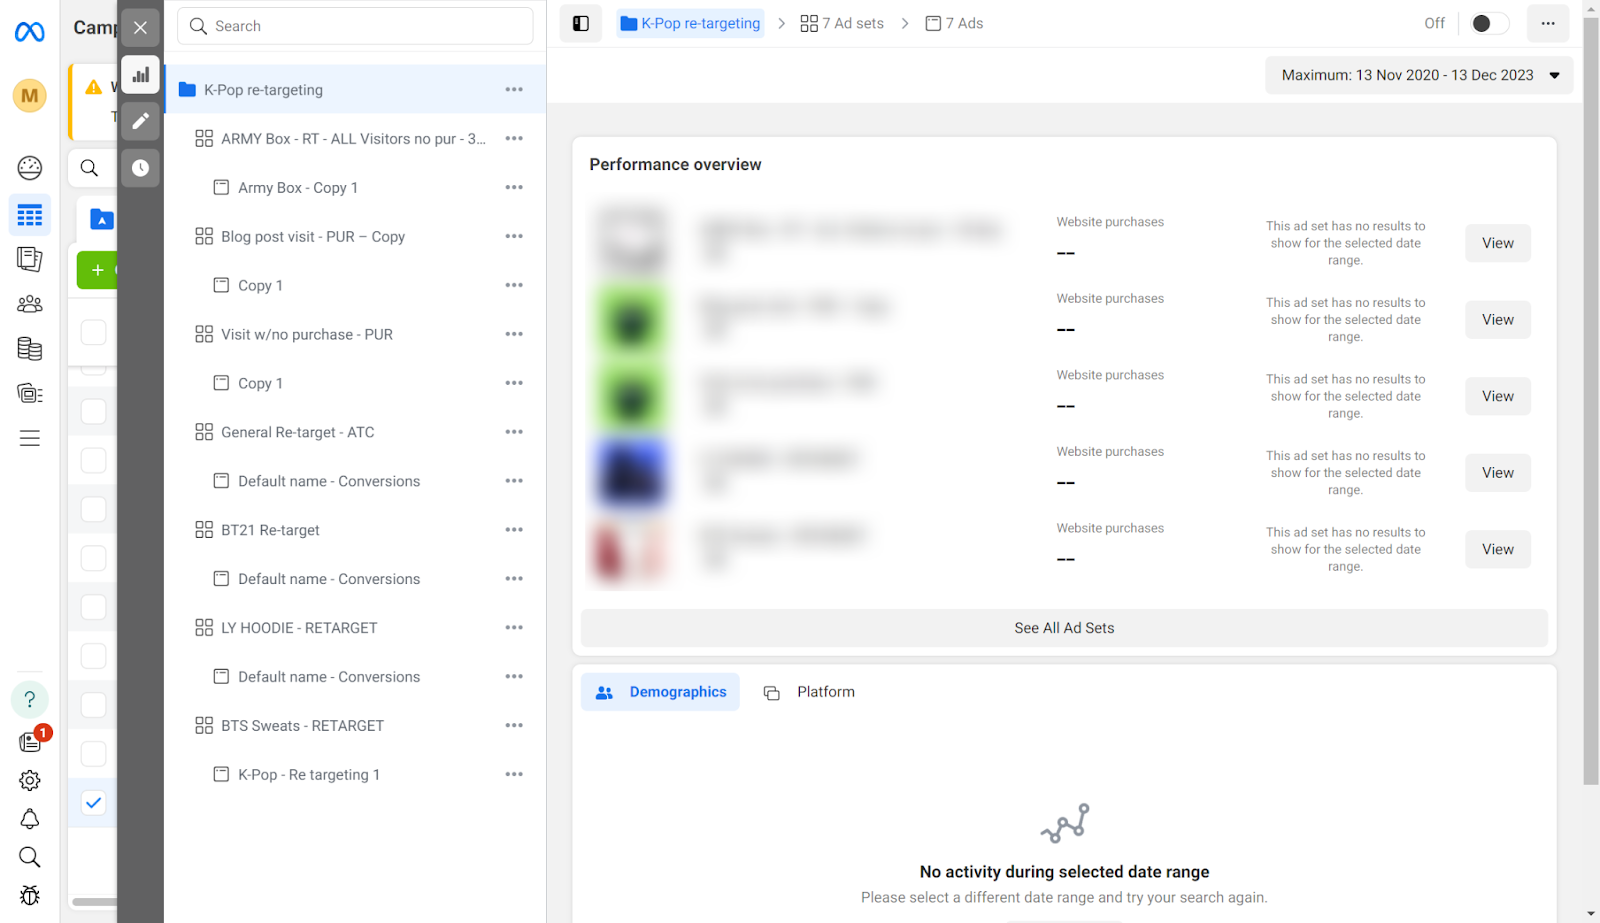The width and height of the screenshot is (1600, 923).
Task: Open account overview gauge icon
Action: point(30,168)
